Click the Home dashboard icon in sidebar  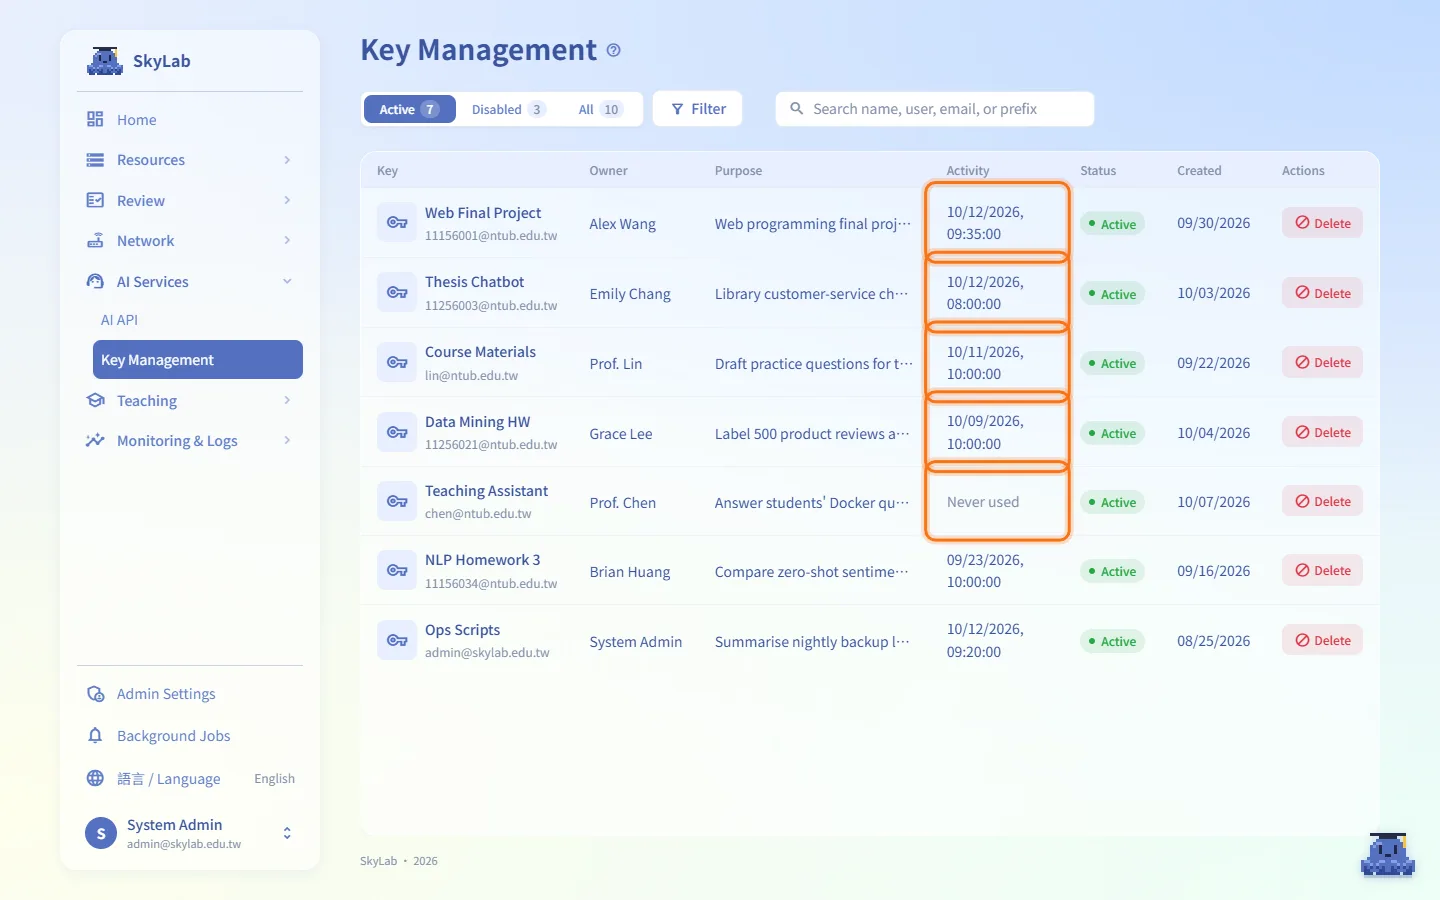95,120
